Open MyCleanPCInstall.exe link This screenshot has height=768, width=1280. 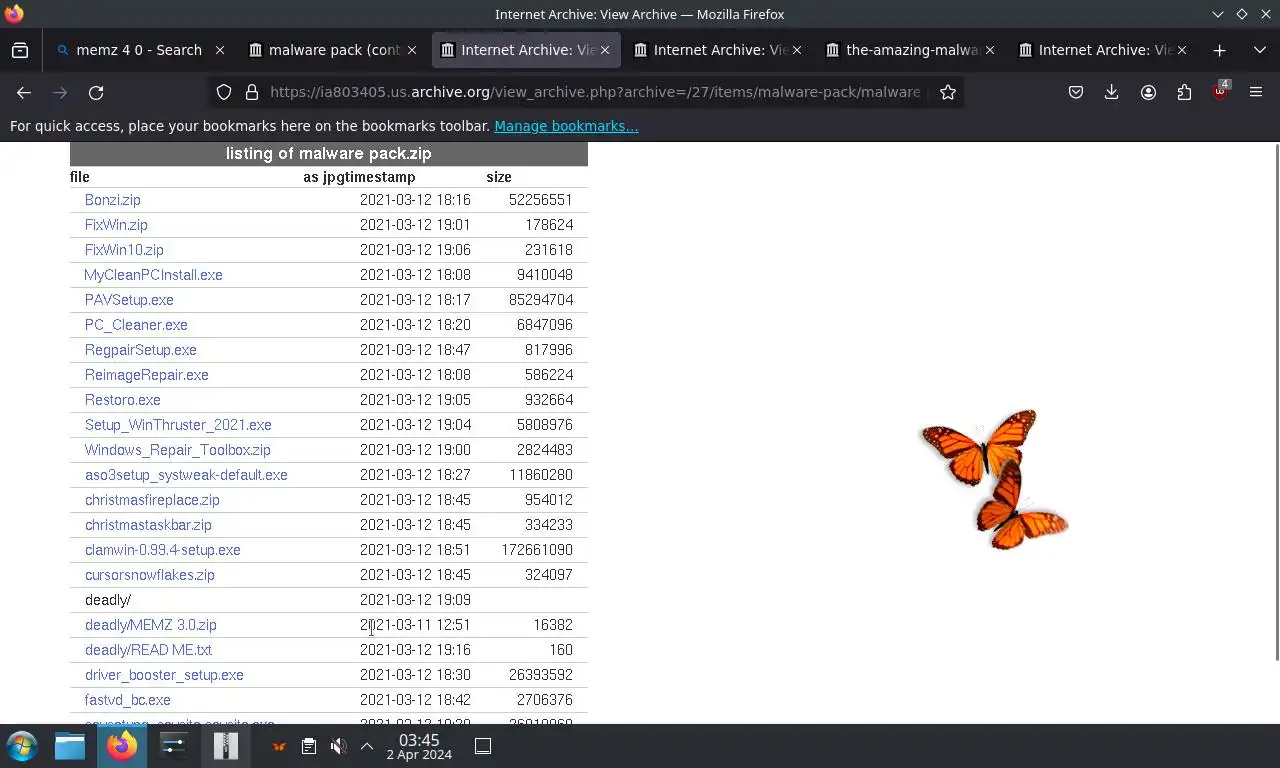[x=153, y=275]
